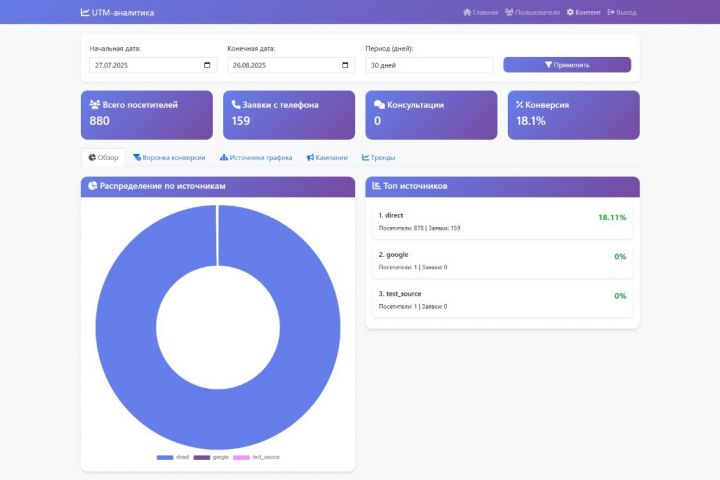Click the home icon beside Главная

[467, 12]
